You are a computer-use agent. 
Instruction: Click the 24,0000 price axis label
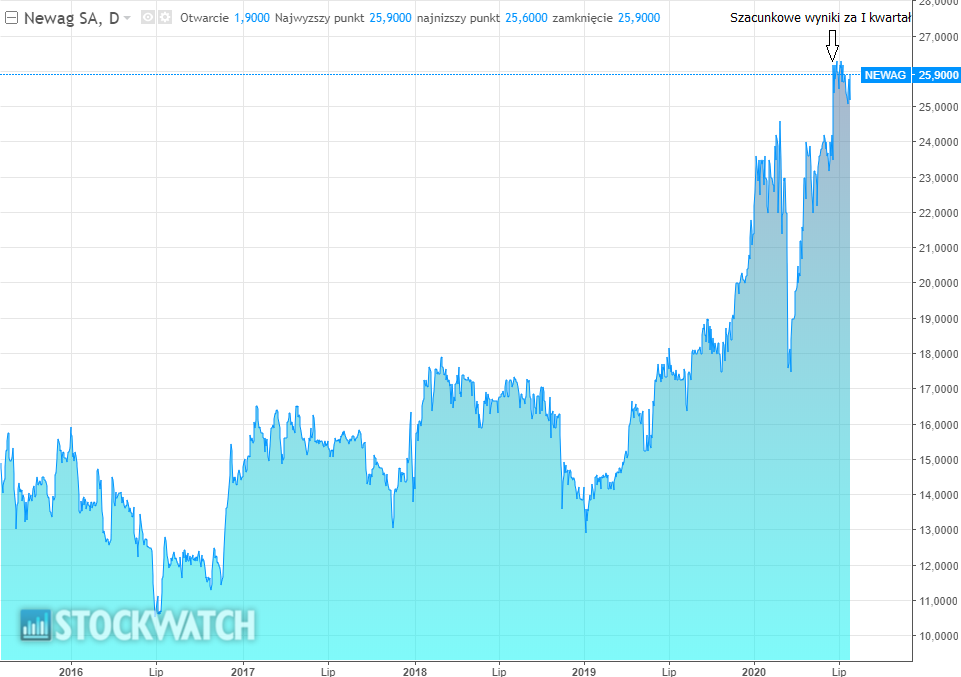938,142
